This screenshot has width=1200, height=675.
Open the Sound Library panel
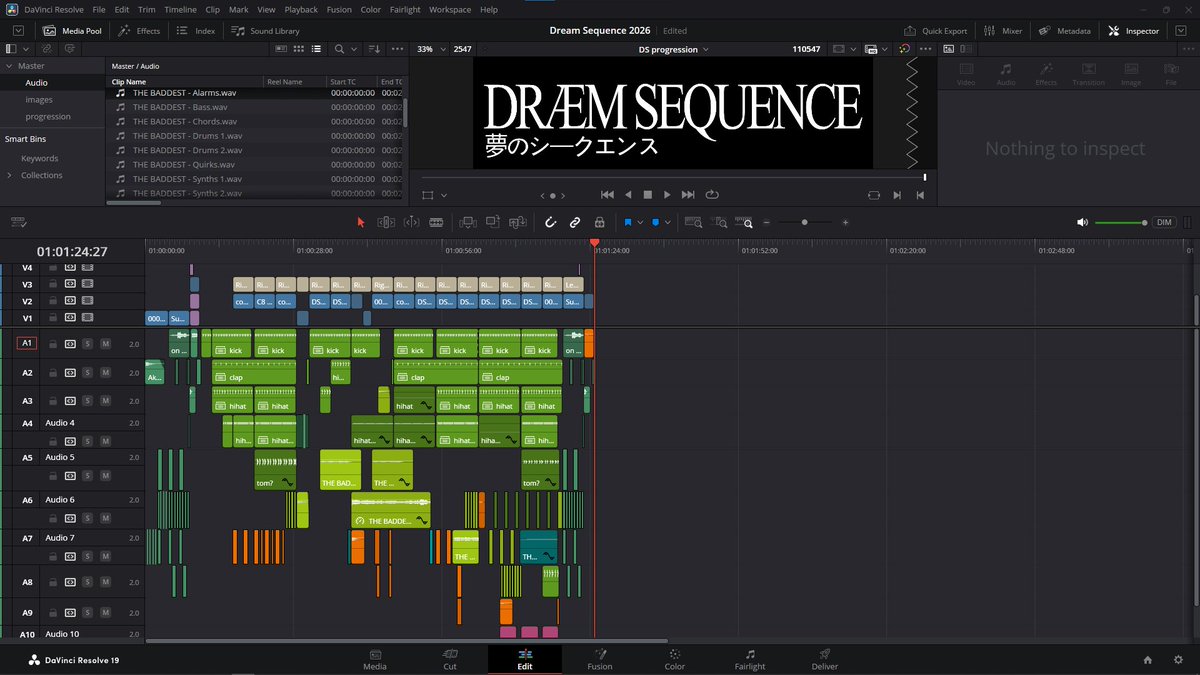coord(265,31)
